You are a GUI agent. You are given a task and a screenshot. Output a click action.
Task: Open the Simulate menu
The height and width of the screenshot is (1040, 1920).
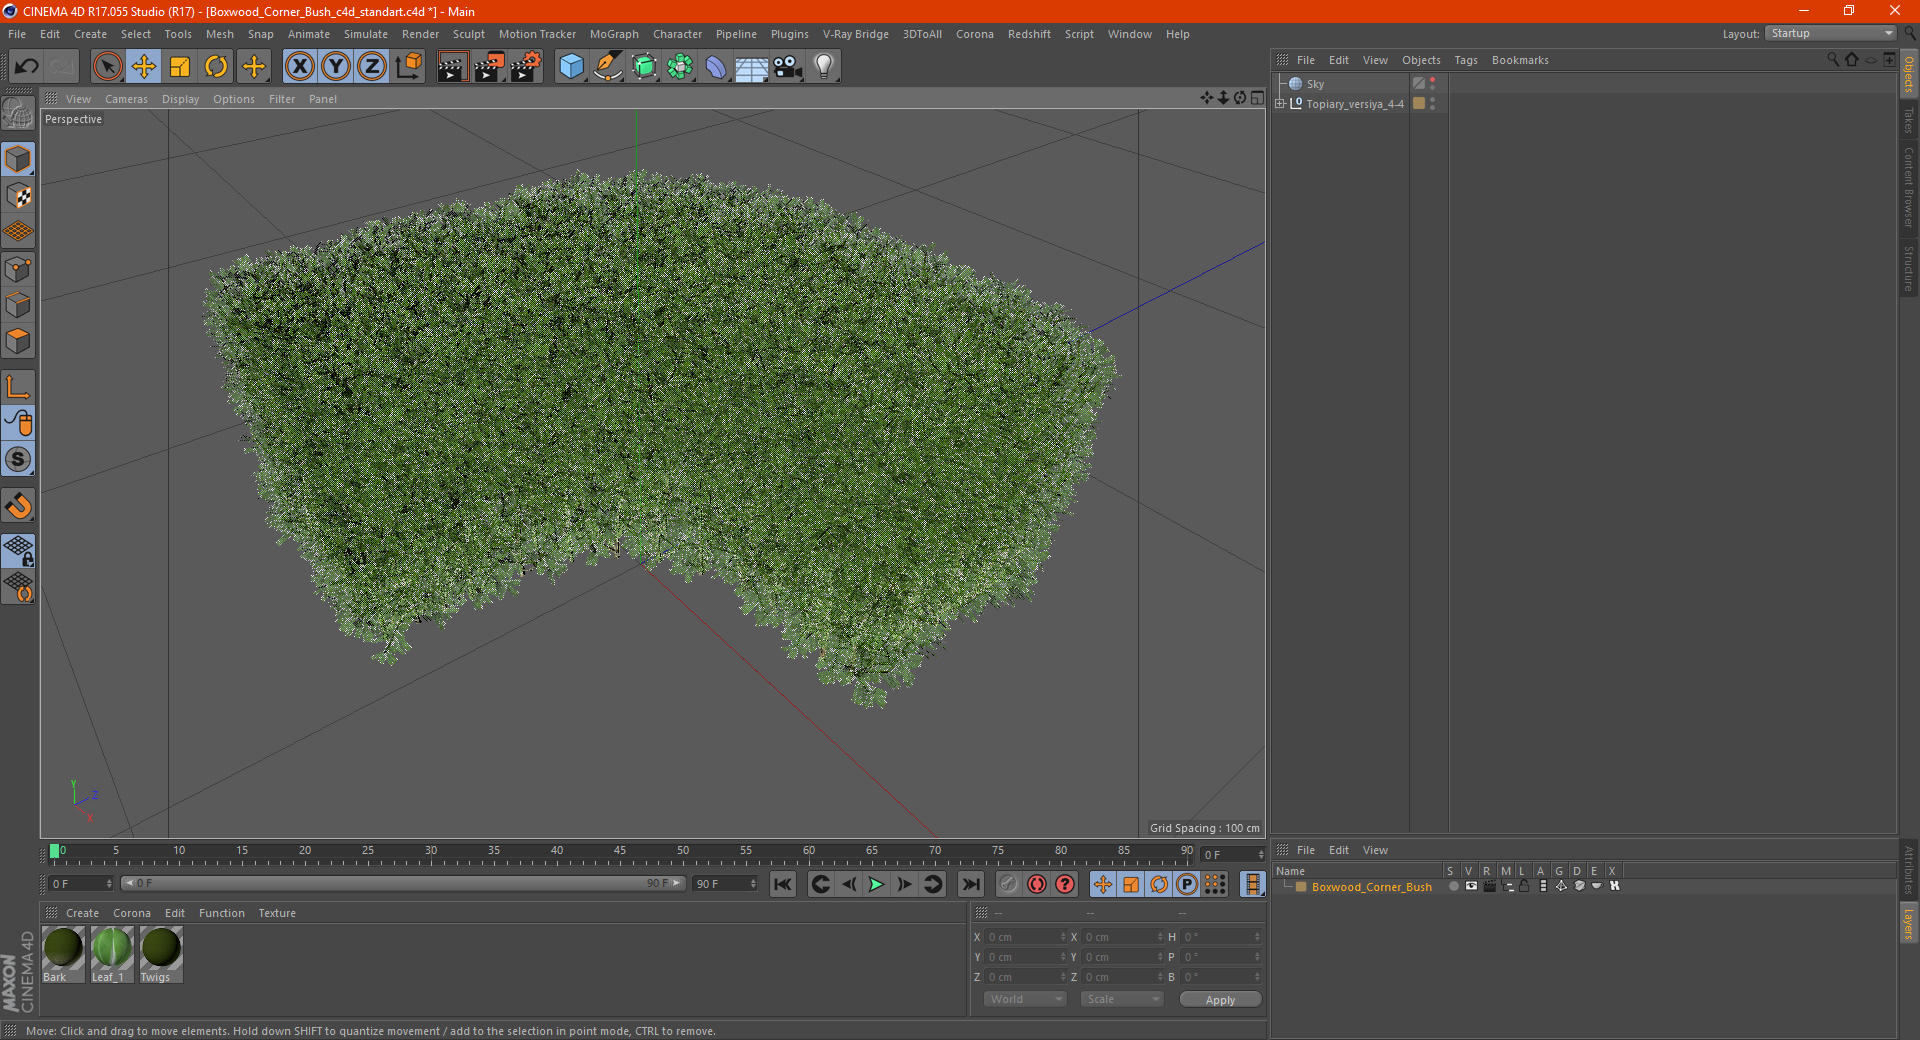point(366,34)
